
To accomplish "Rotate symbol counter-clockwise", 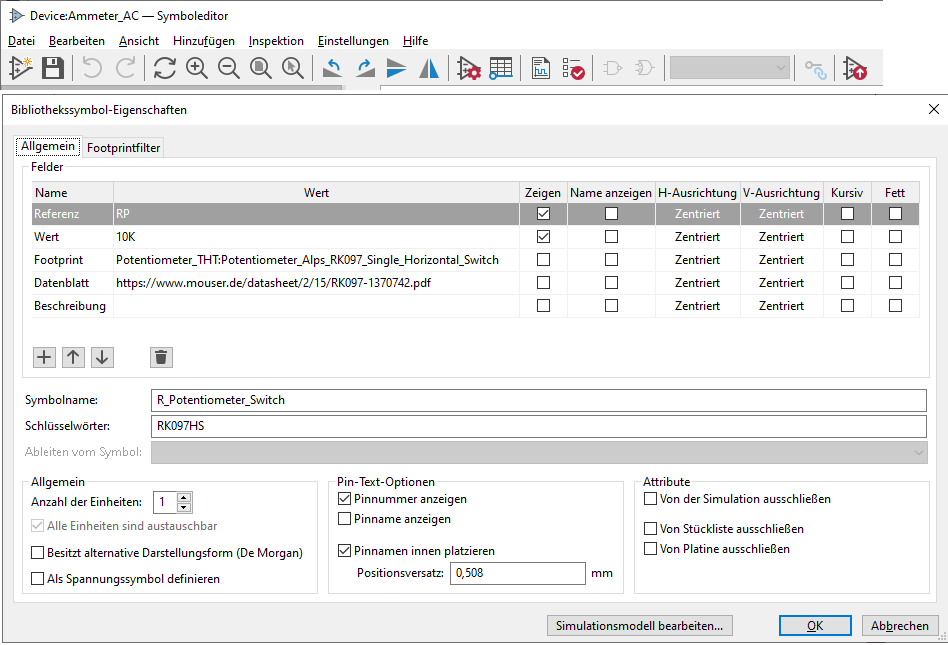I will tap(332, 68).
